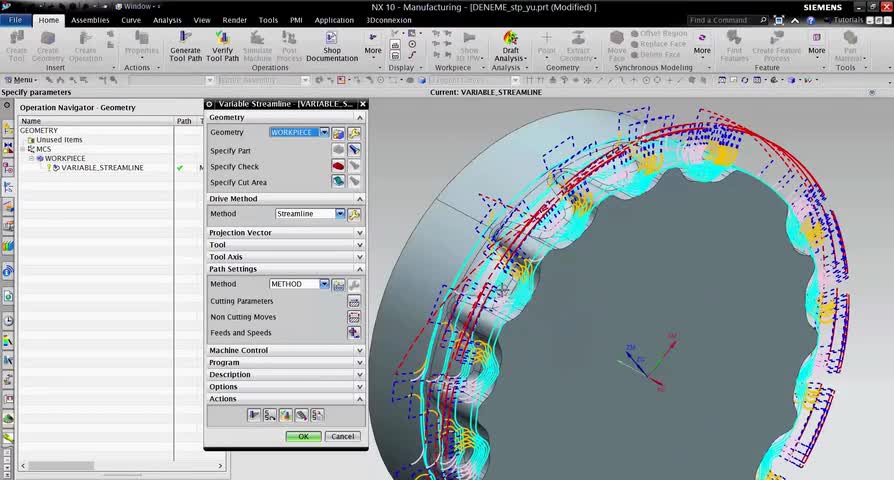
Task: Click the new method icon in Path Settings
Action: pos(339,284)
